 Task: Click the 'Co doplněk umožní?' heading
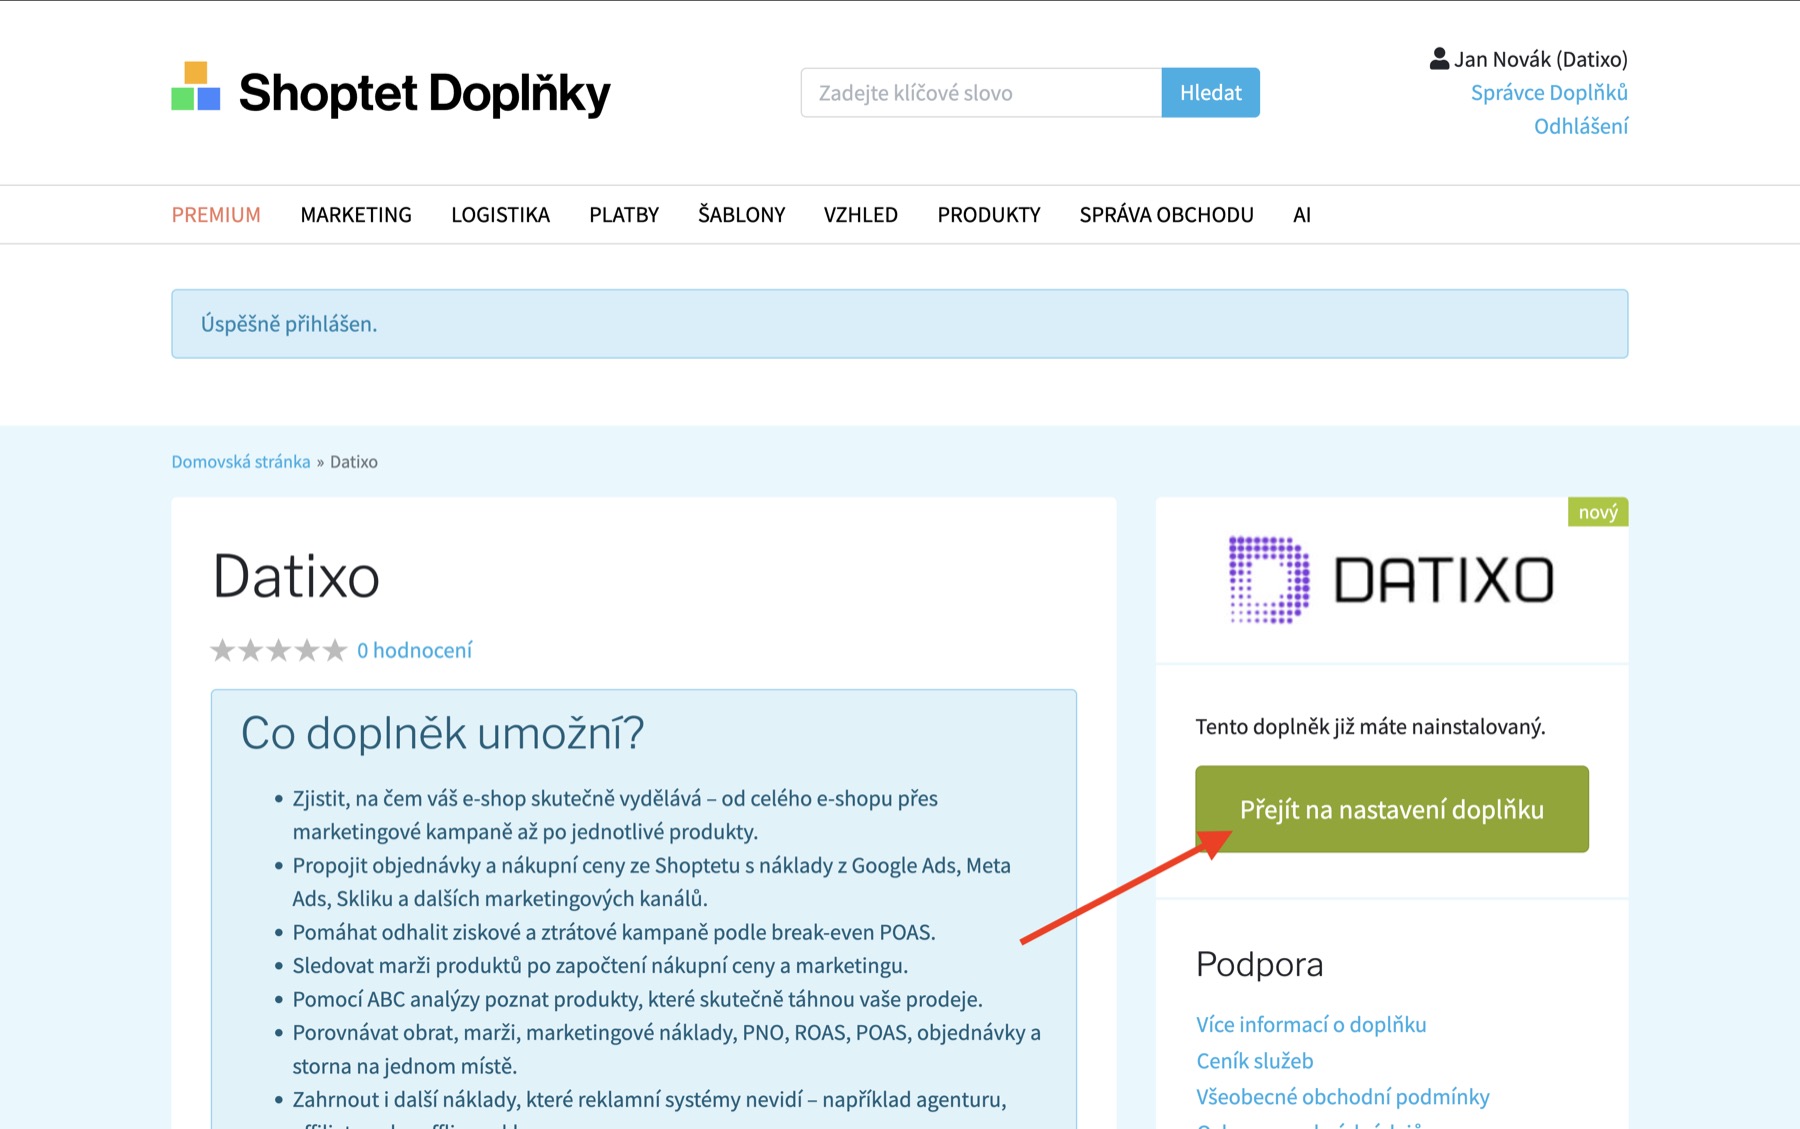click(x=442, y=733)
